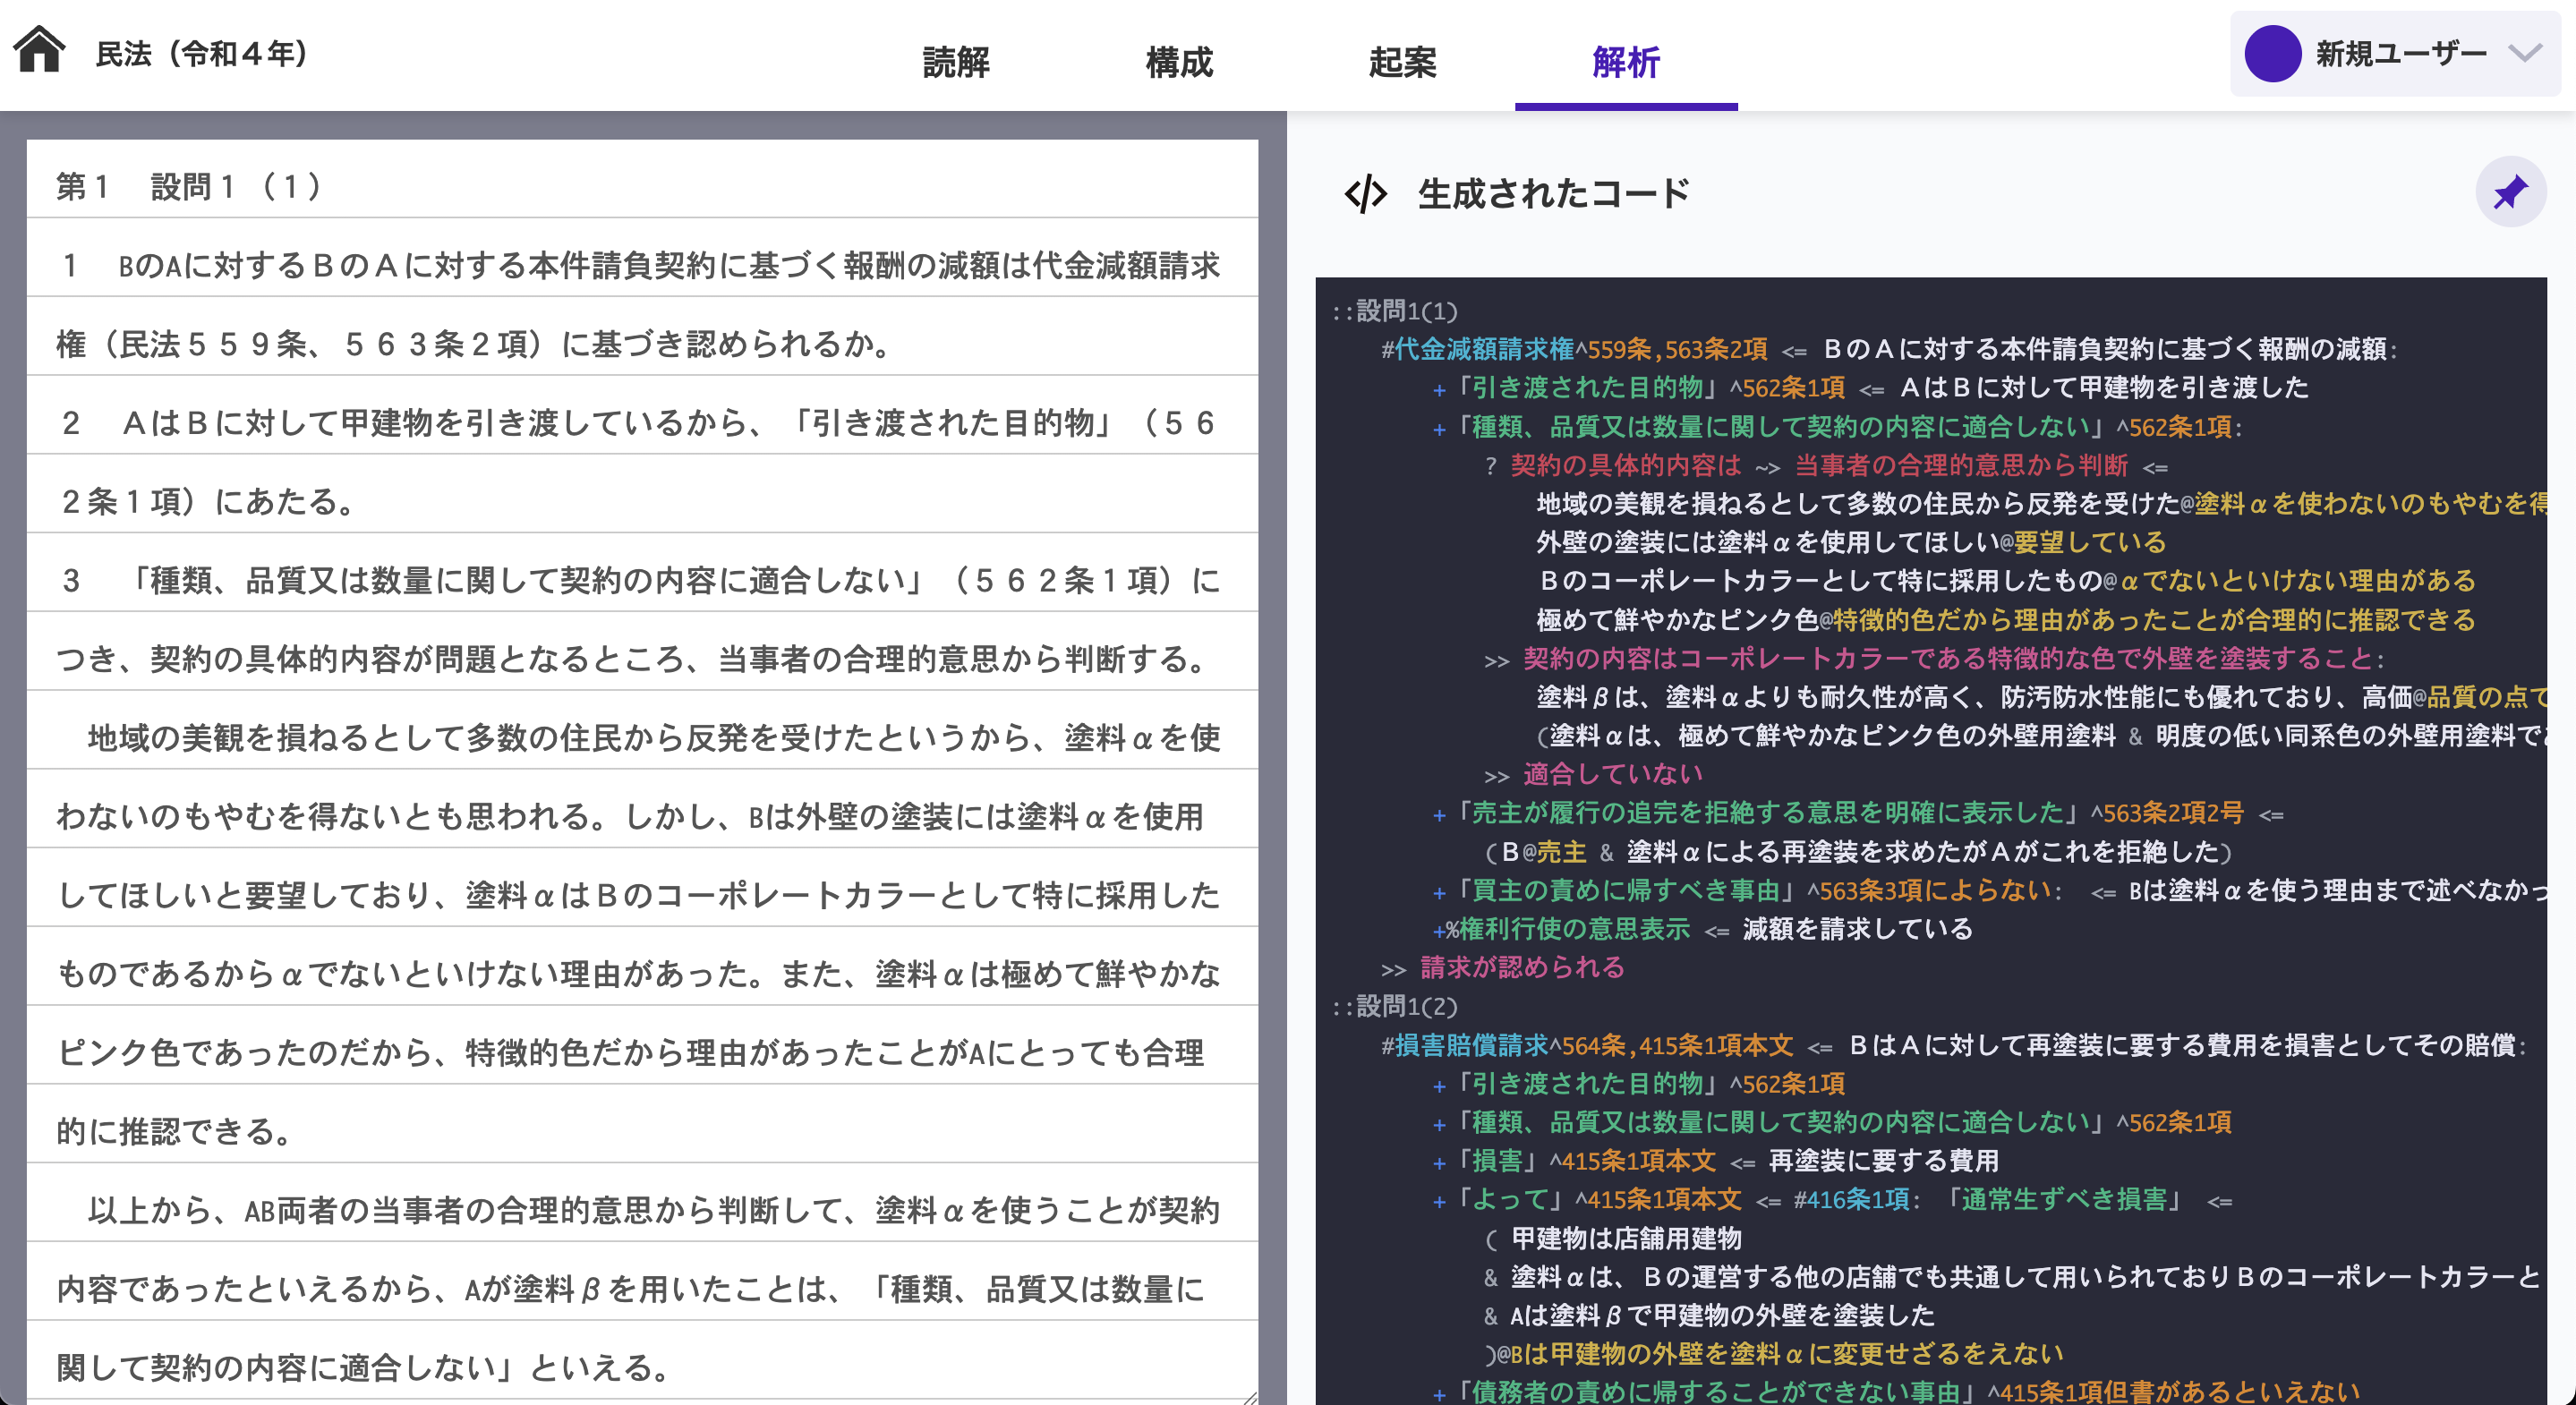Viewport: 2576px width, 1405px height.
Task: Select the 第1 設問1（1） heading in the draft
Action: tap(190, 186)
